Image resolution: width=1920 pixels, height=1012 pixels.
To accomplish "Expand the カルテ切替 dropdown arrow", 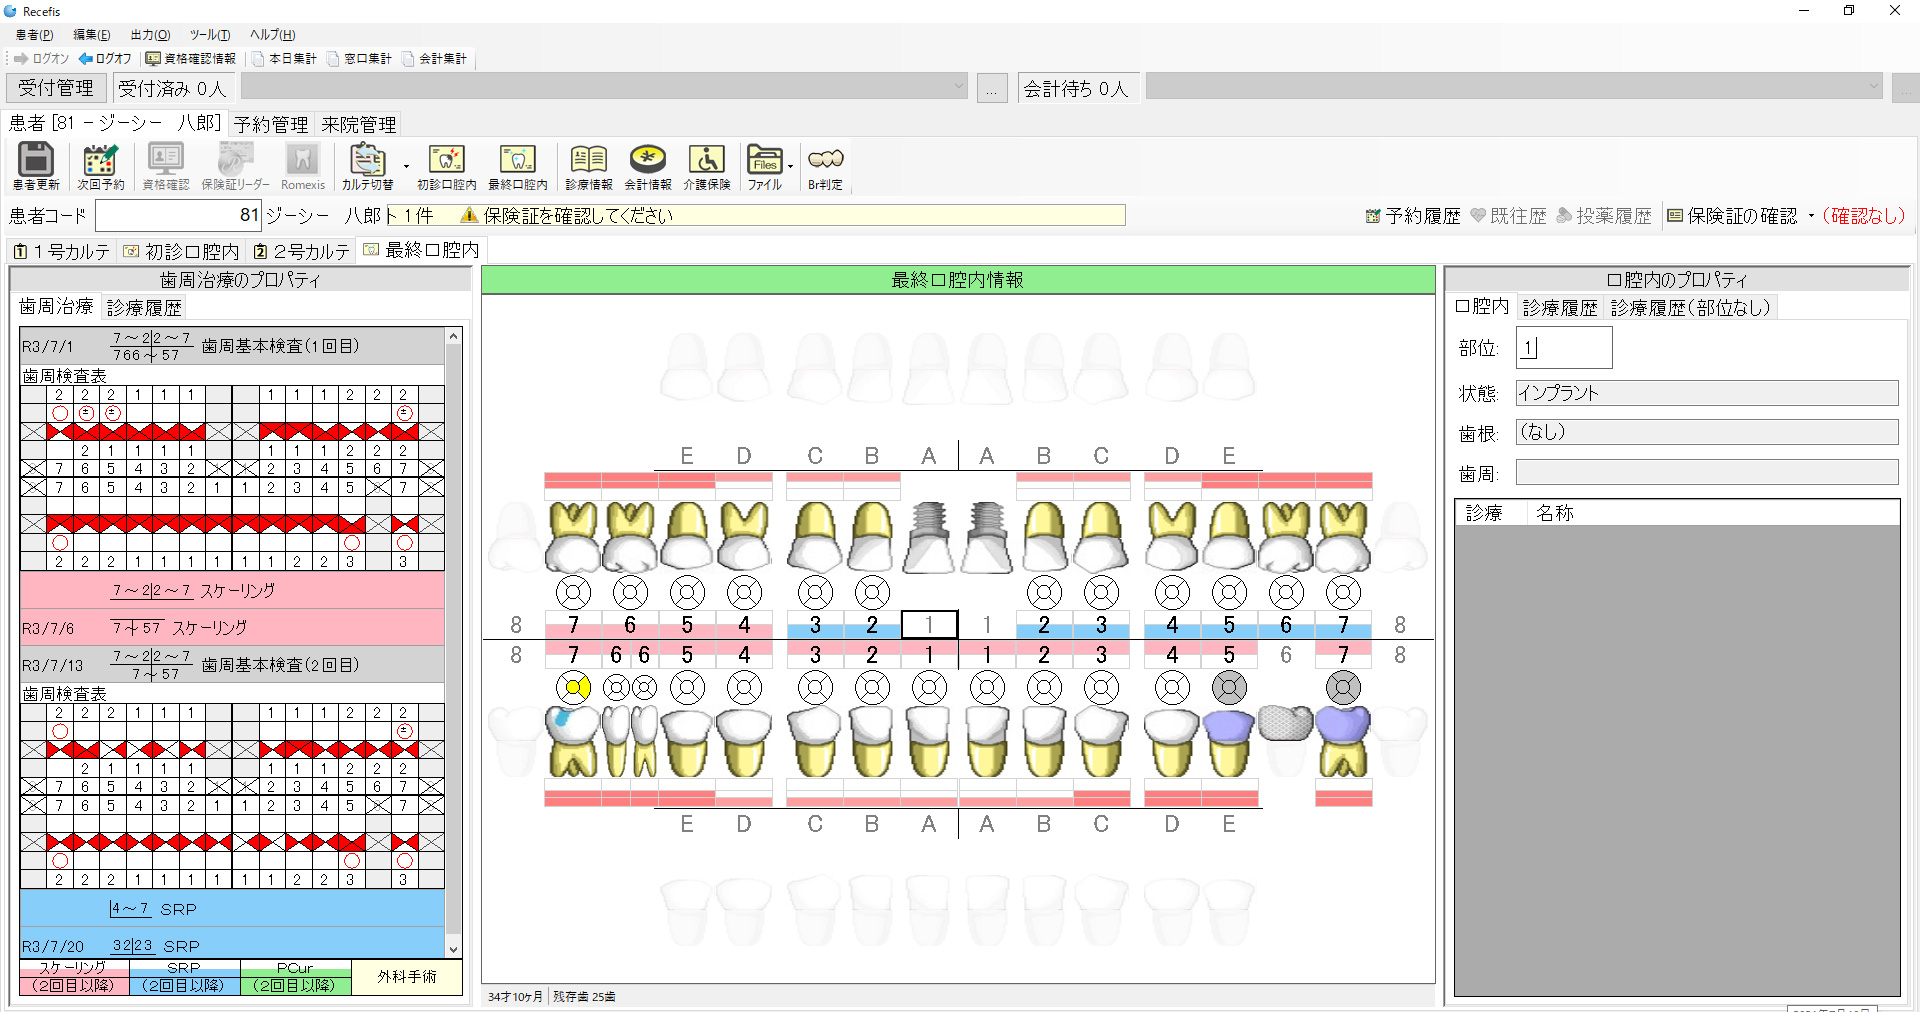I will [406, 166].
